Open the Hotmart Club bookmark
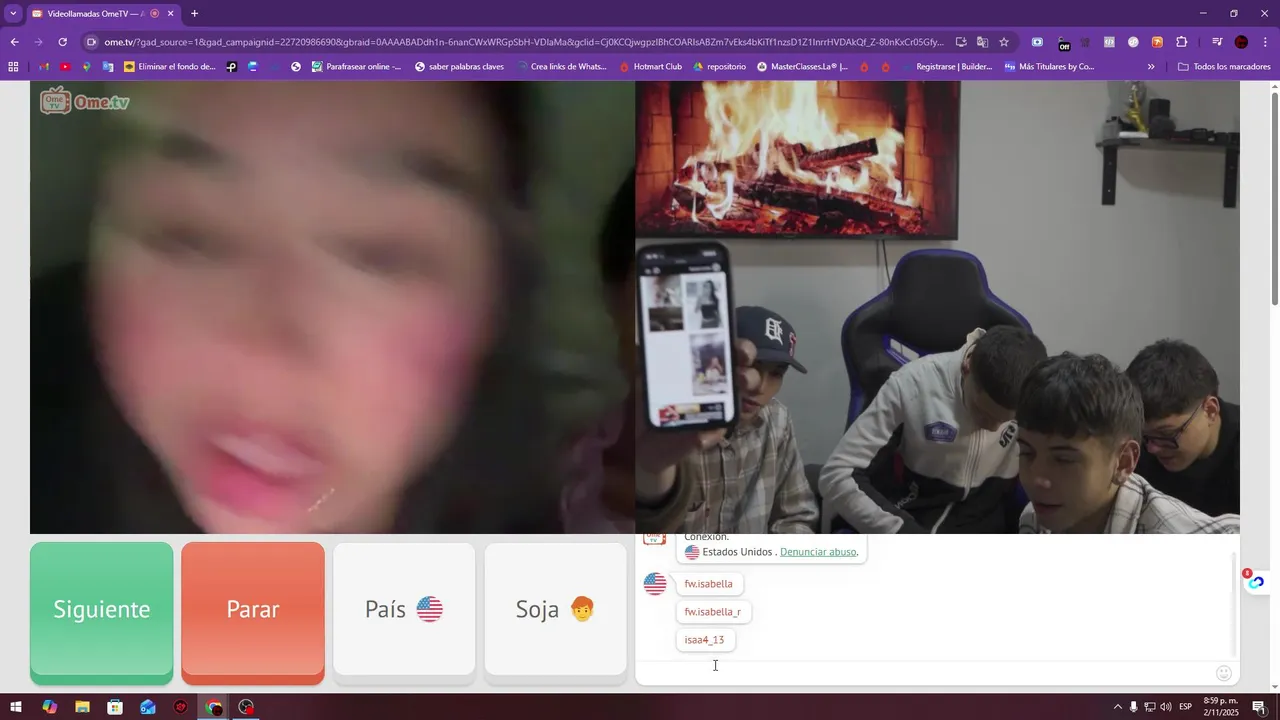 click(x=650, y=67)
